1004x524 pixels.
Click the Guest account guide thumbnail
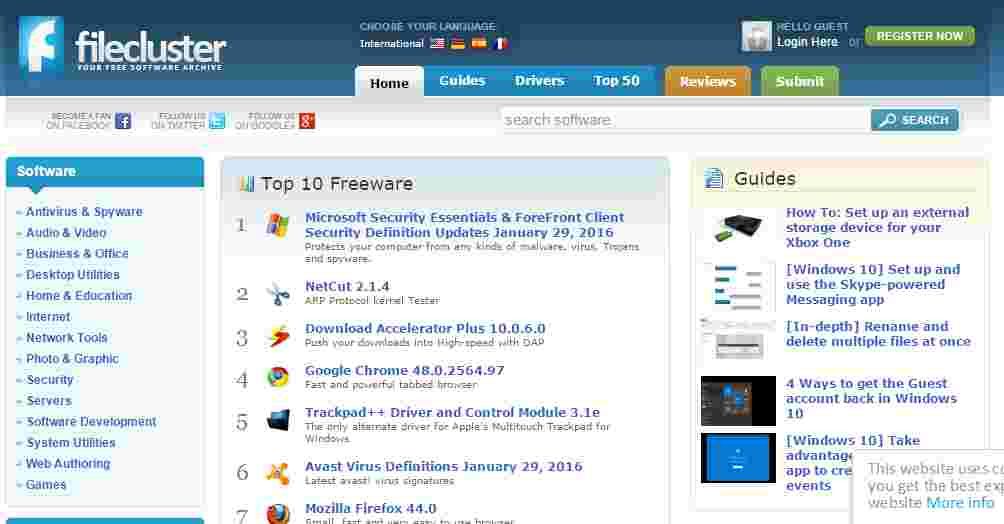pyautogui.click(x=738, y=401)
